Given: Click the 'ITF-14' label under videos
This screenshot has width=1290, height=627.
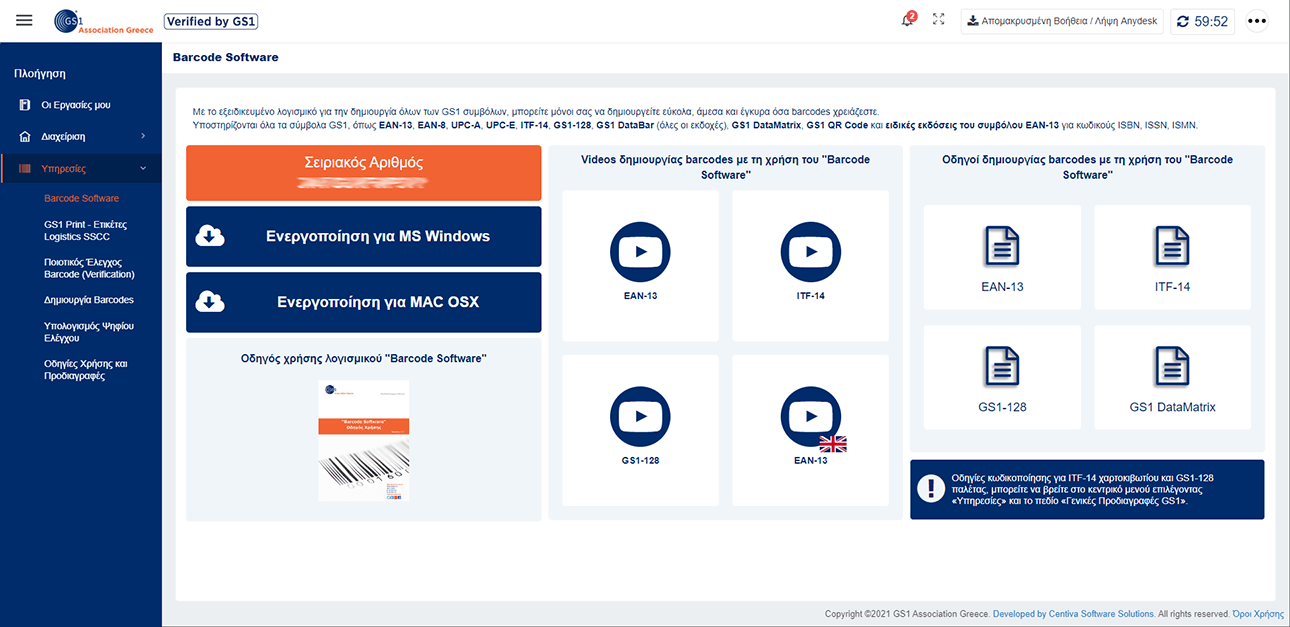Looking at the screenshot, I should pos(811,296).
